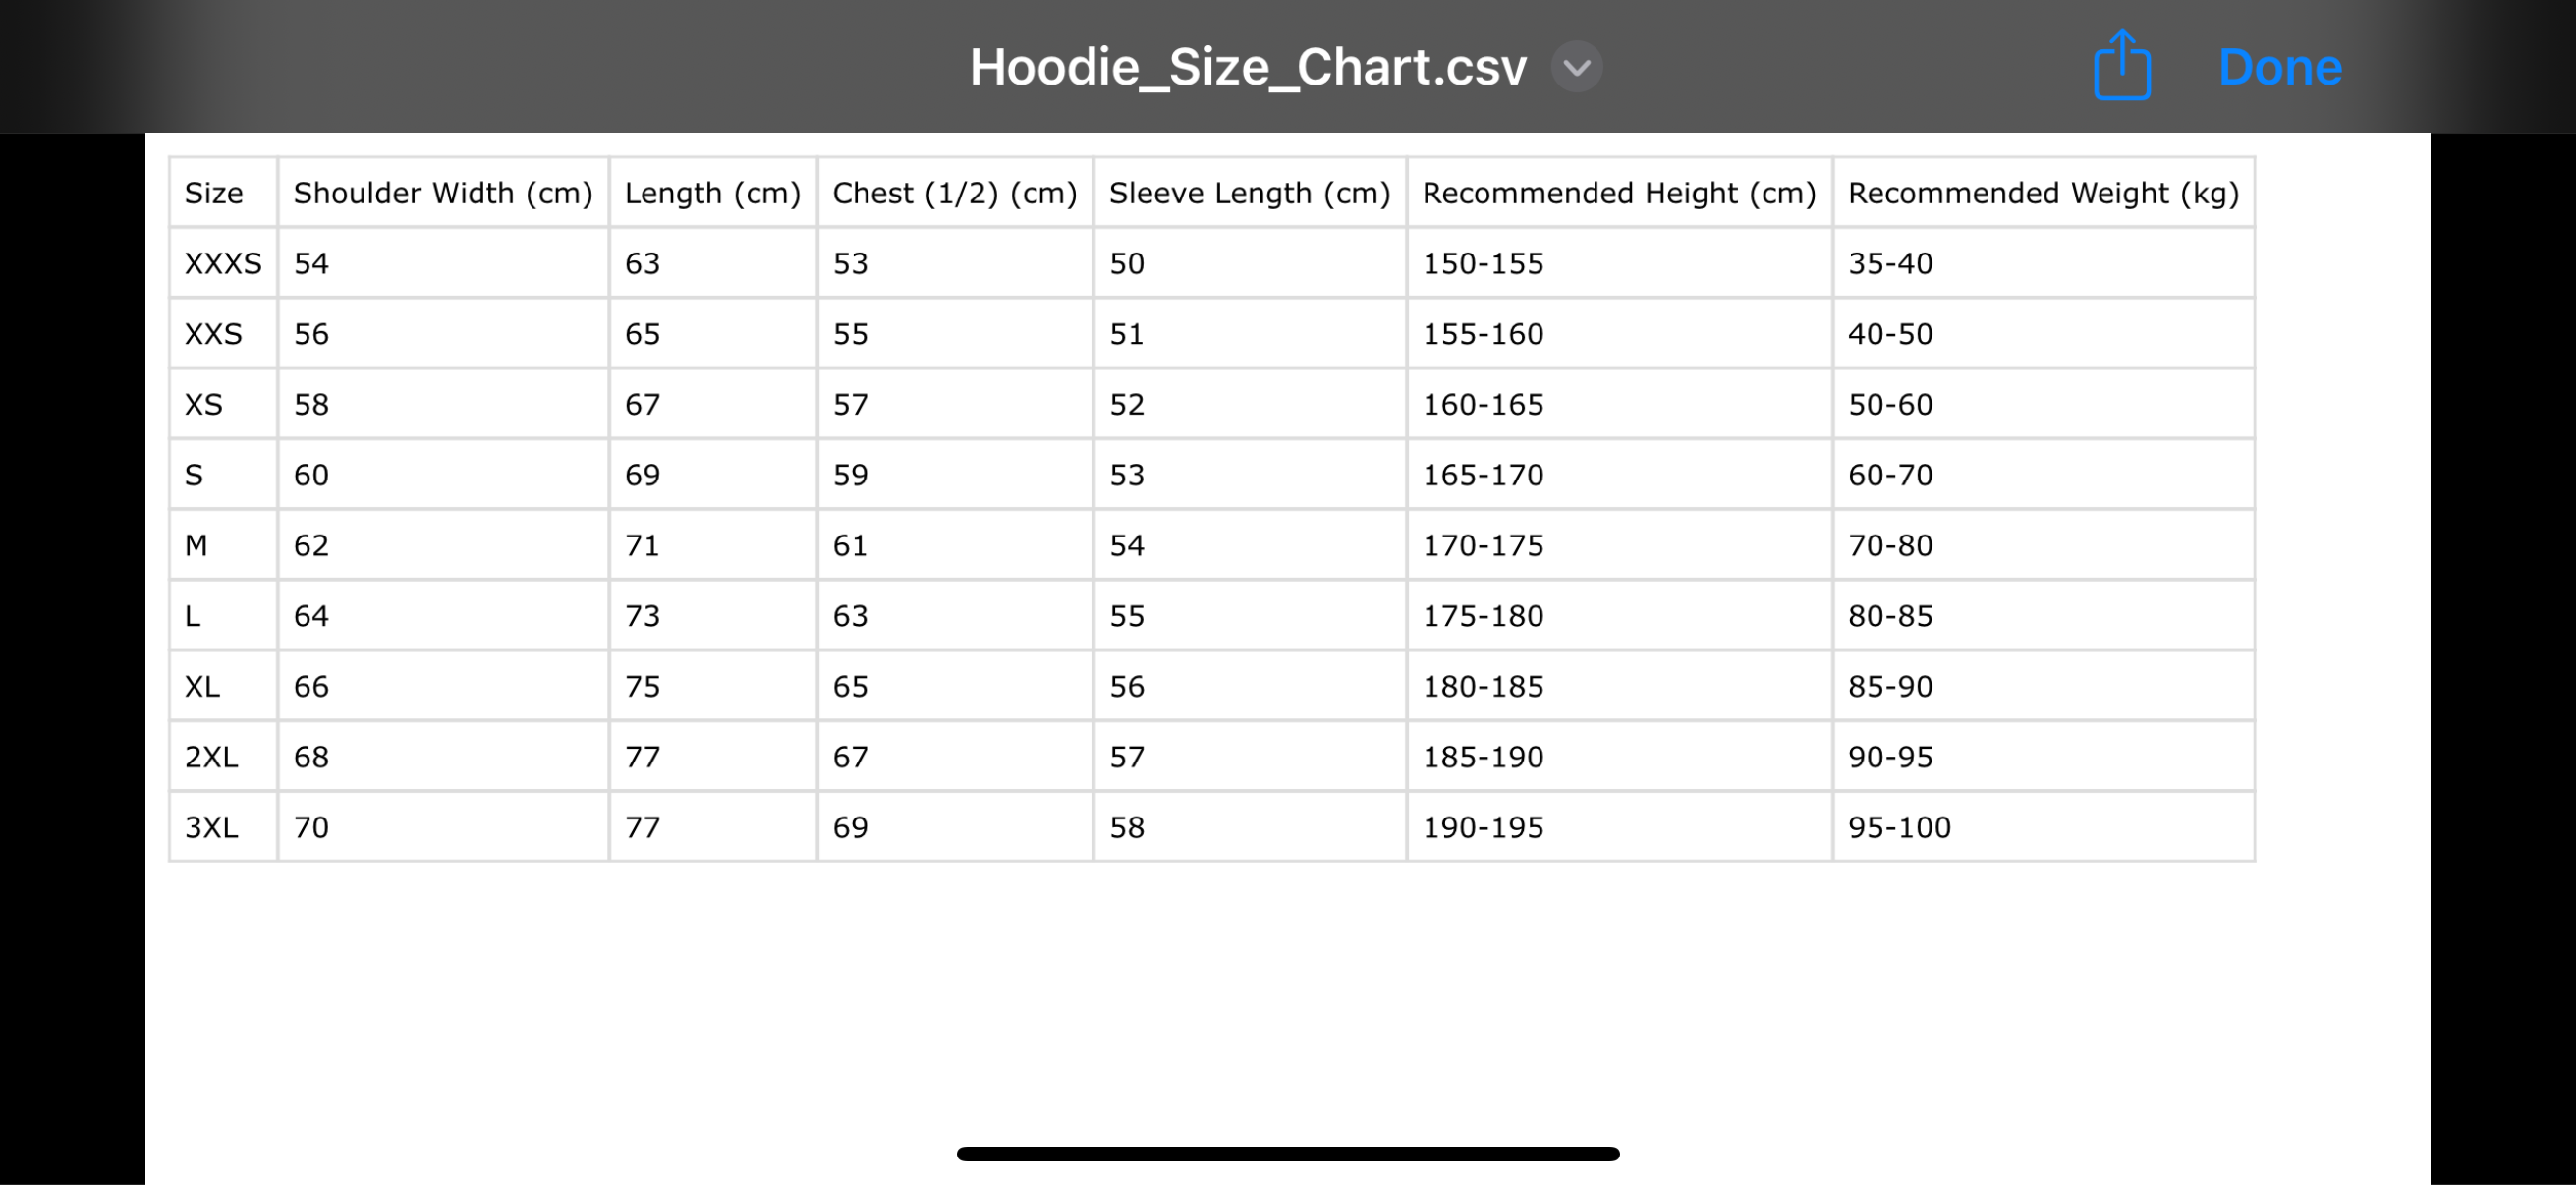
Task: Select the XL shoulder width value 66
Action: (312, 686)
